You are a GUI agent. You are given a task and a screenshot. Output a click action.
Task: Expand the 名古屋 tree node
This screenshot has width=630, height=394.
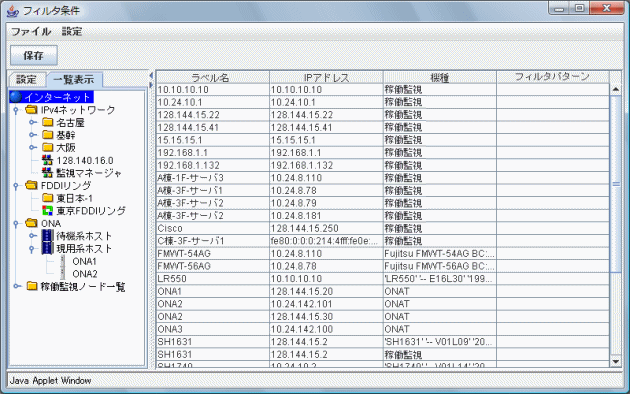[33, 122]
